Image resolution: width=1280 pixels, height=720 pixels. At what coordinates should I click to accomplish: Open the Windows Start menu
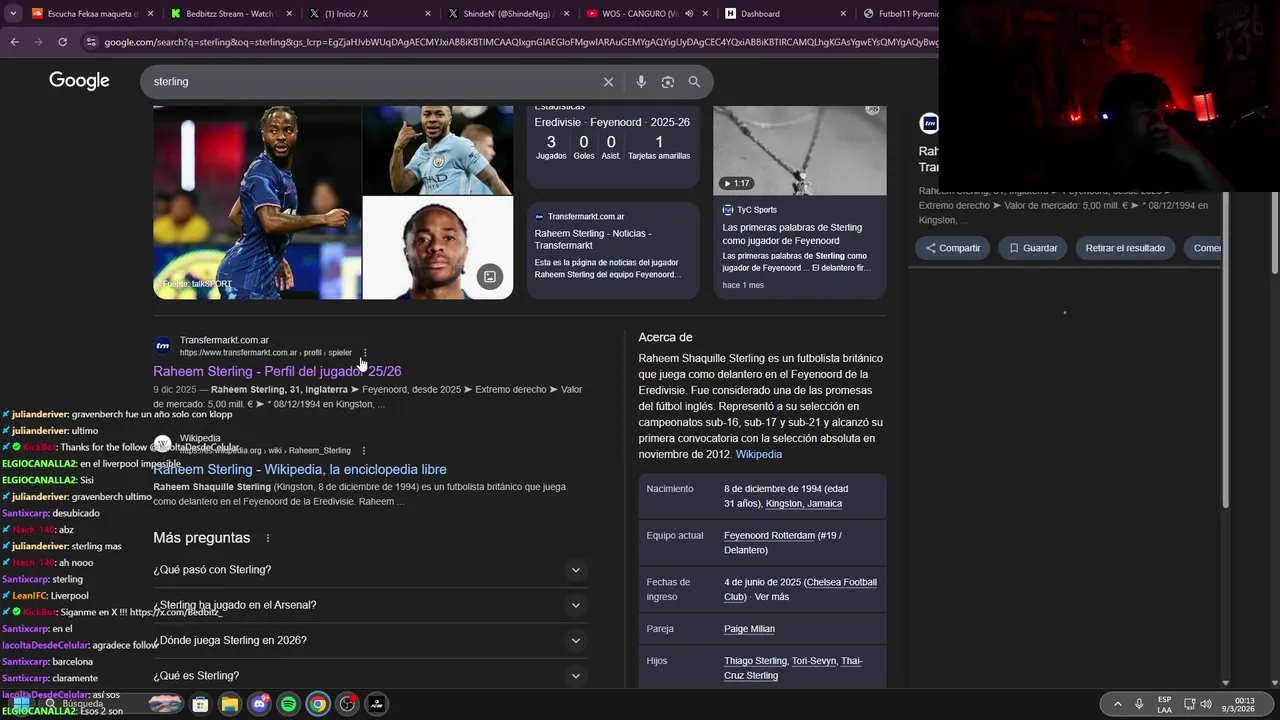pos(21,704)
